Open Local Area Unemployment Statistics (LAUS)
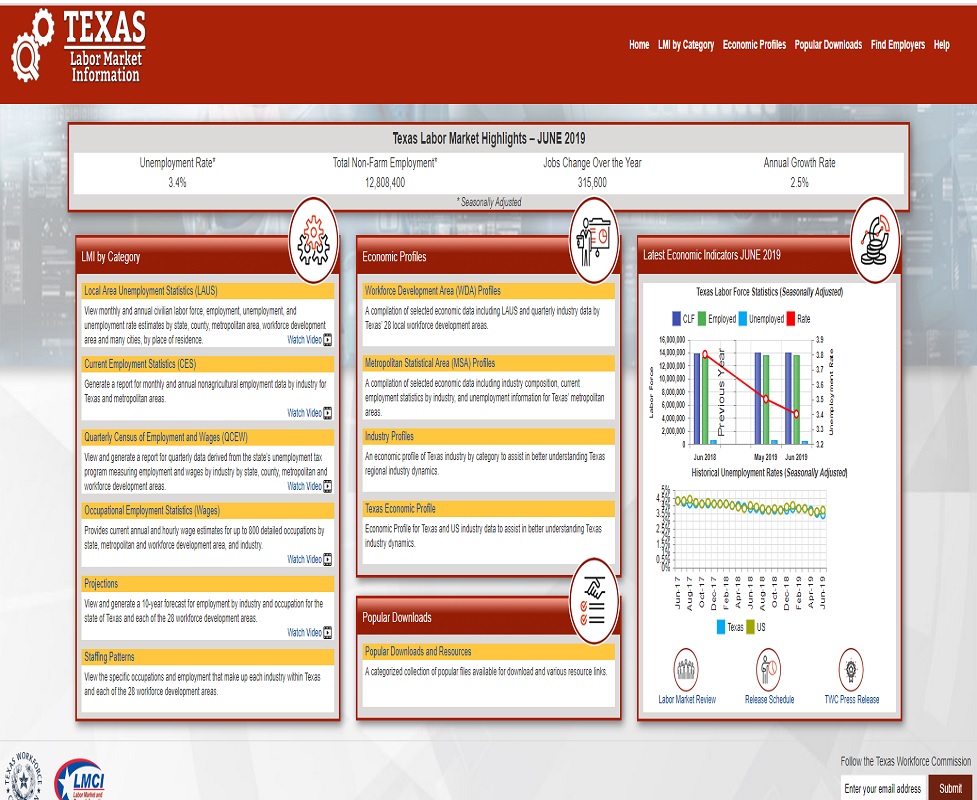 (151, 291)
